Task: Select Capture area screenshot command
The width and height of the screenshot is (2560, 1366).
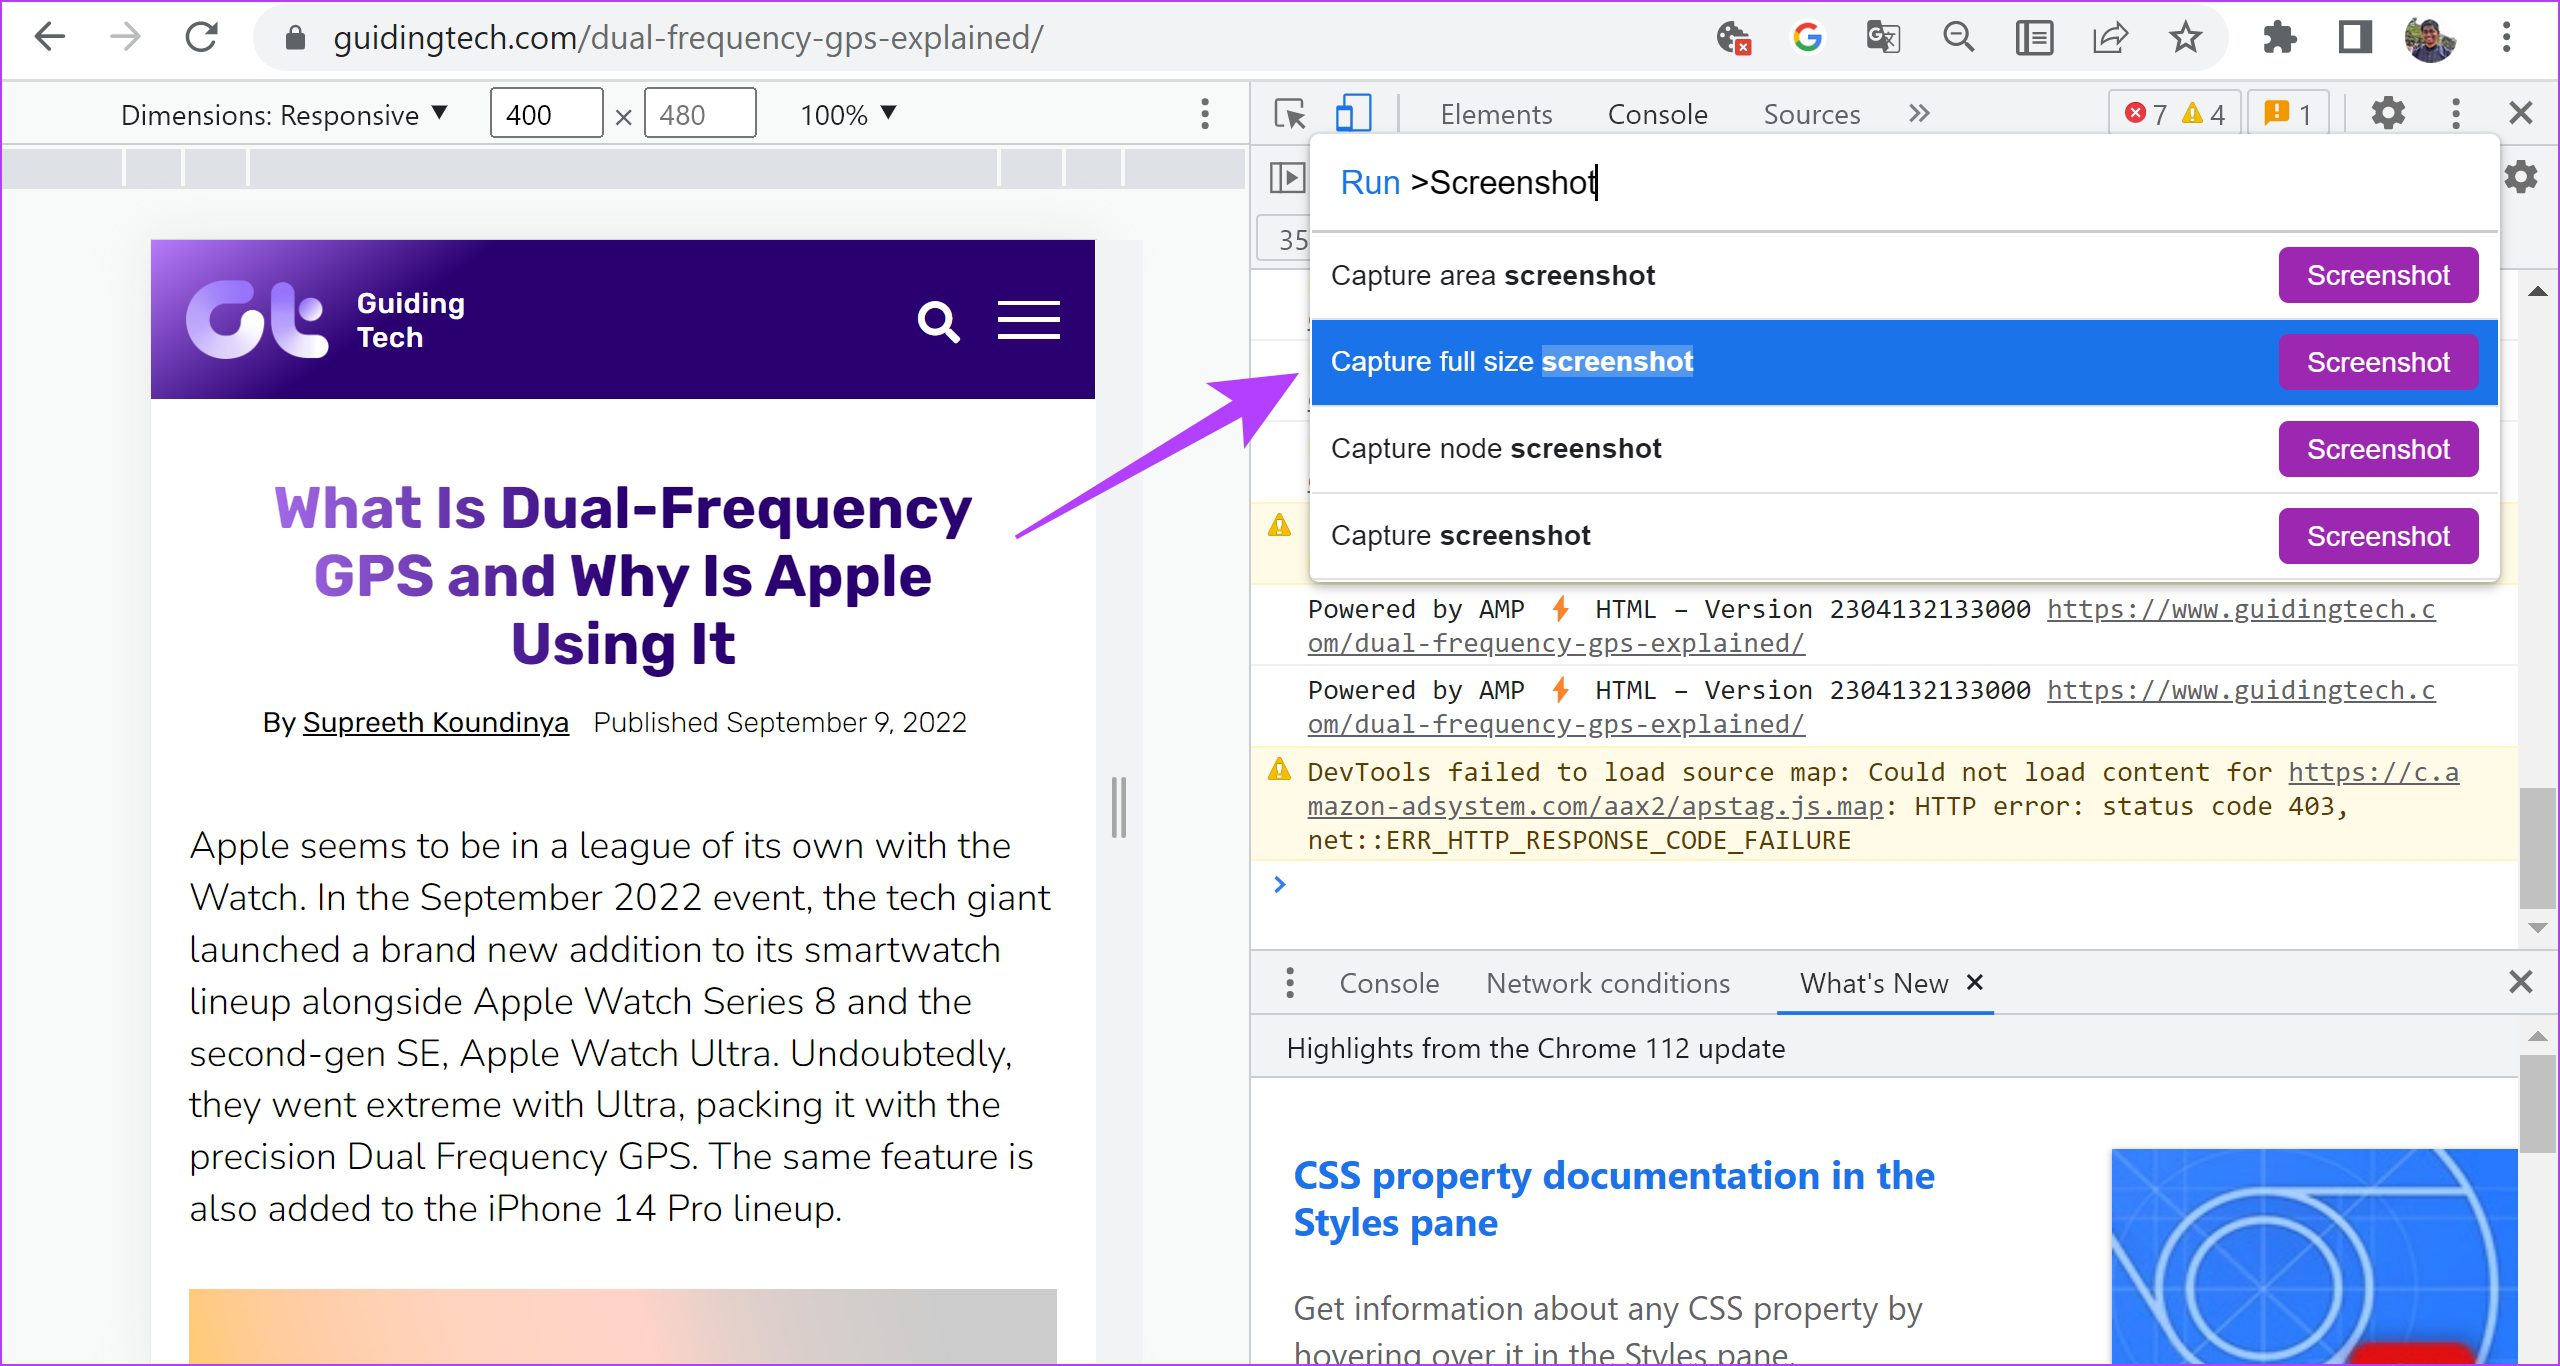Action: click(x=1904, y=275)
